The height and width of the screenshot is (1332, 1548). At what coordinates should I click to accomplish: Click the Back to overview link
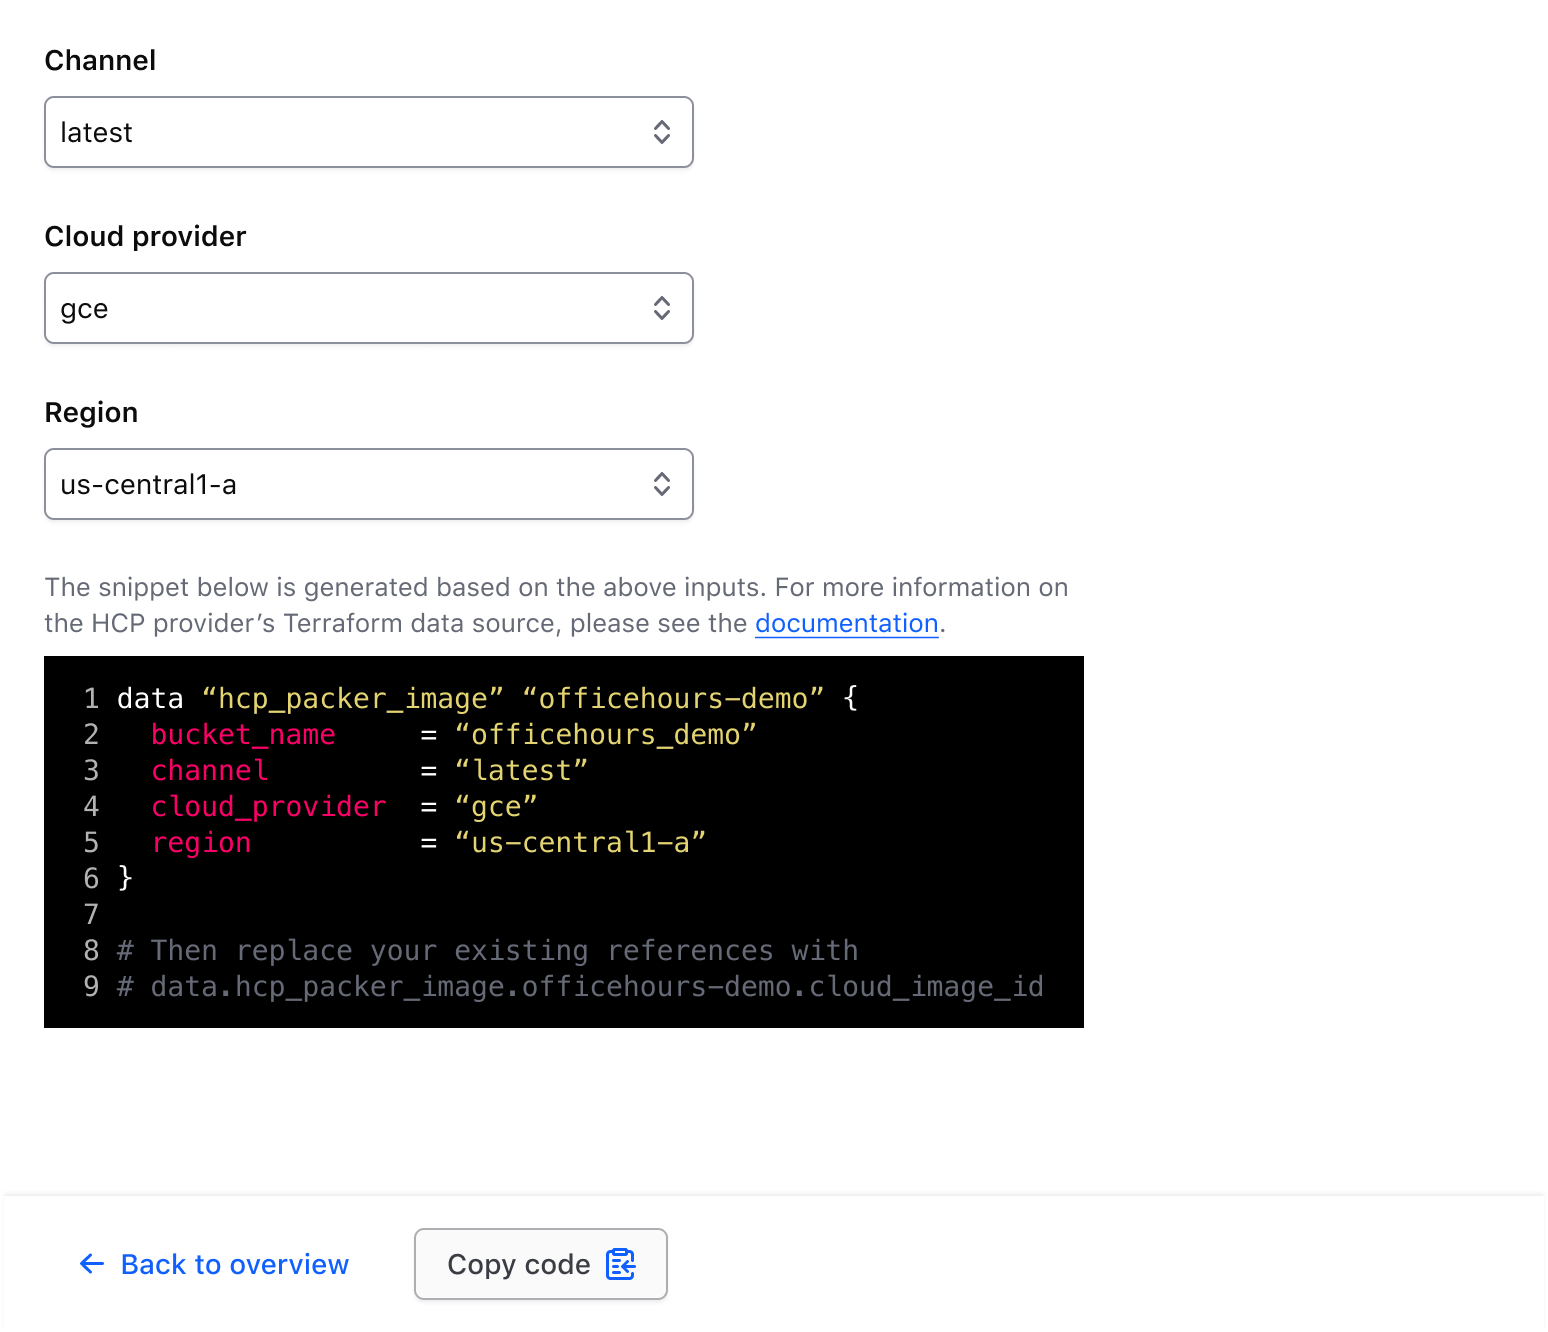pos(234,1264)
